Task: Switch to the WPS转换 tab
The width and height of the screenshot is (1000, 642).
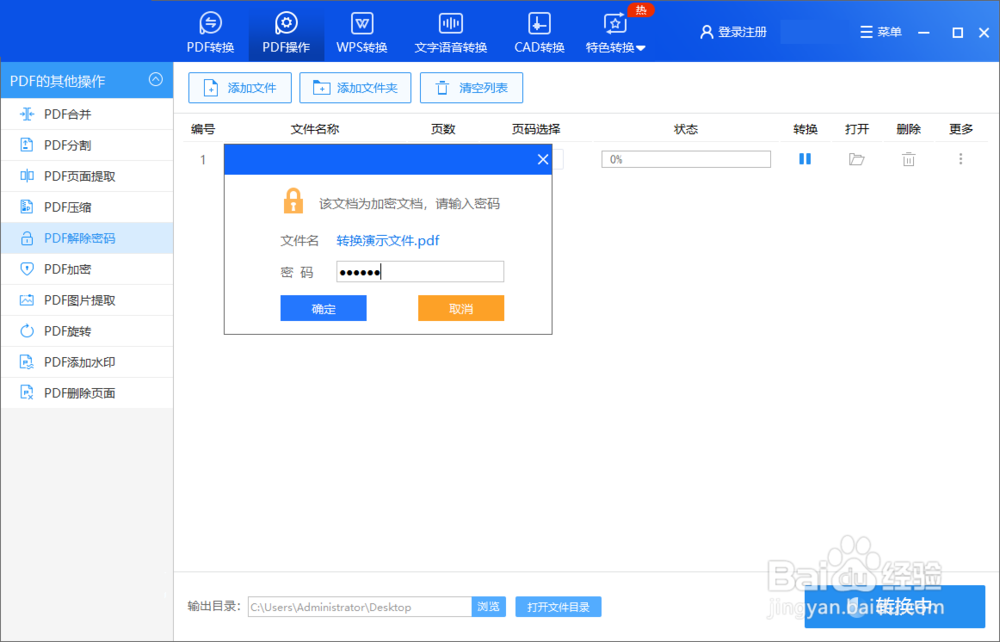Action: pos(362,31)
